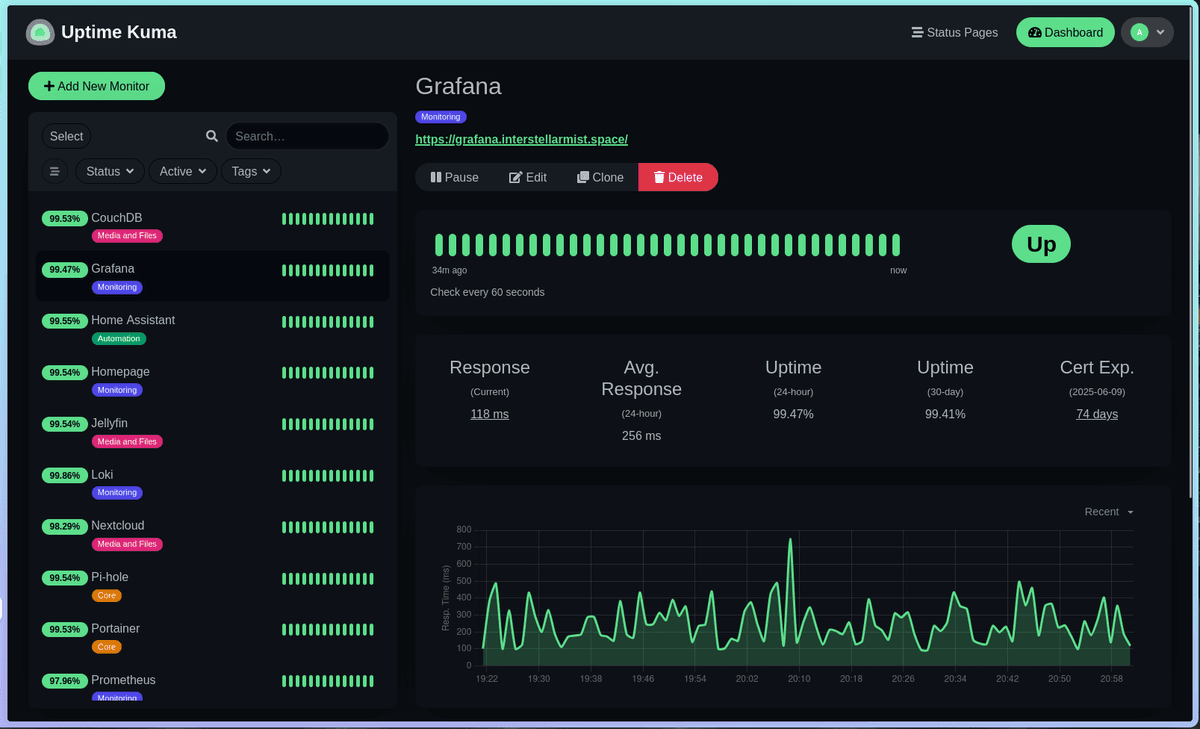The image size is (1200, 729).
Task: Toggle the monitor list collapse icon
Action: (55, 171)
